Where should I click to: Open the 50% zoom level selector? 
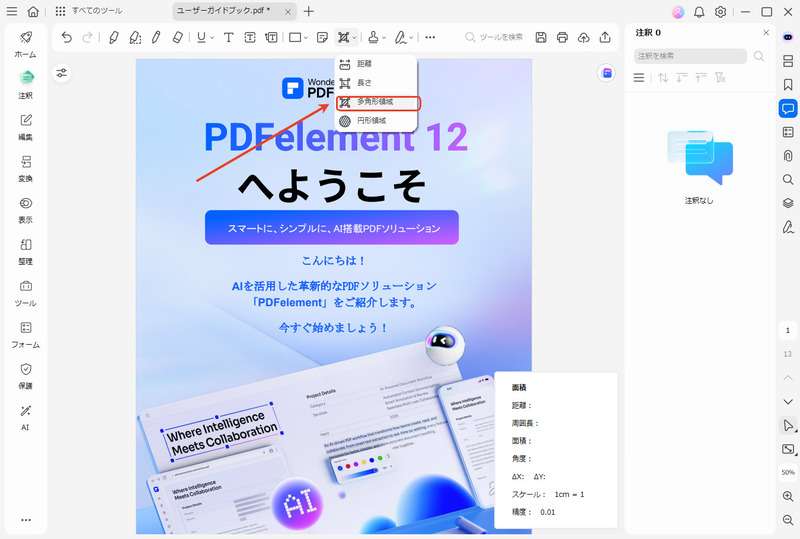788,473
